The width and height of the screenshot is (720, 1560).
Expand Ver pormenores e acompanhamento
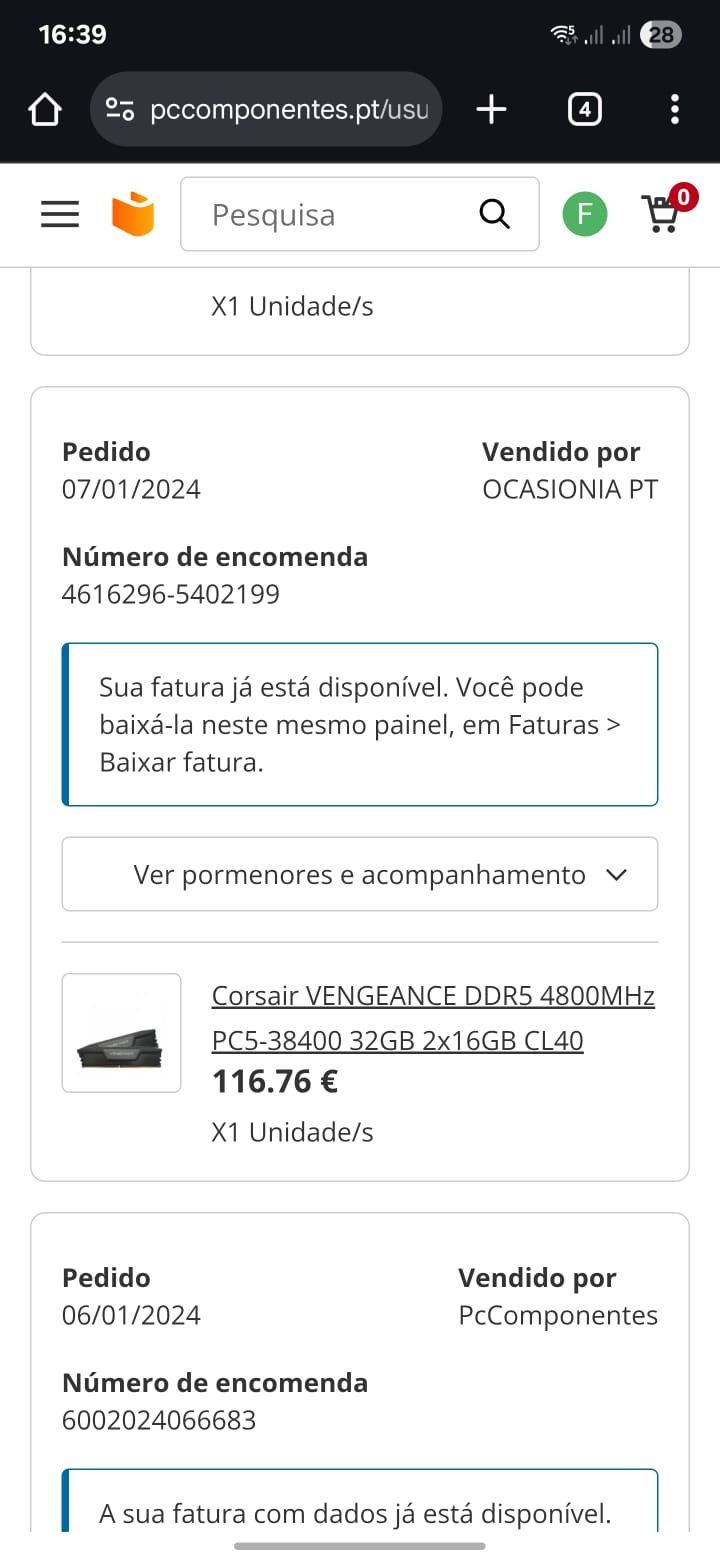360,874
